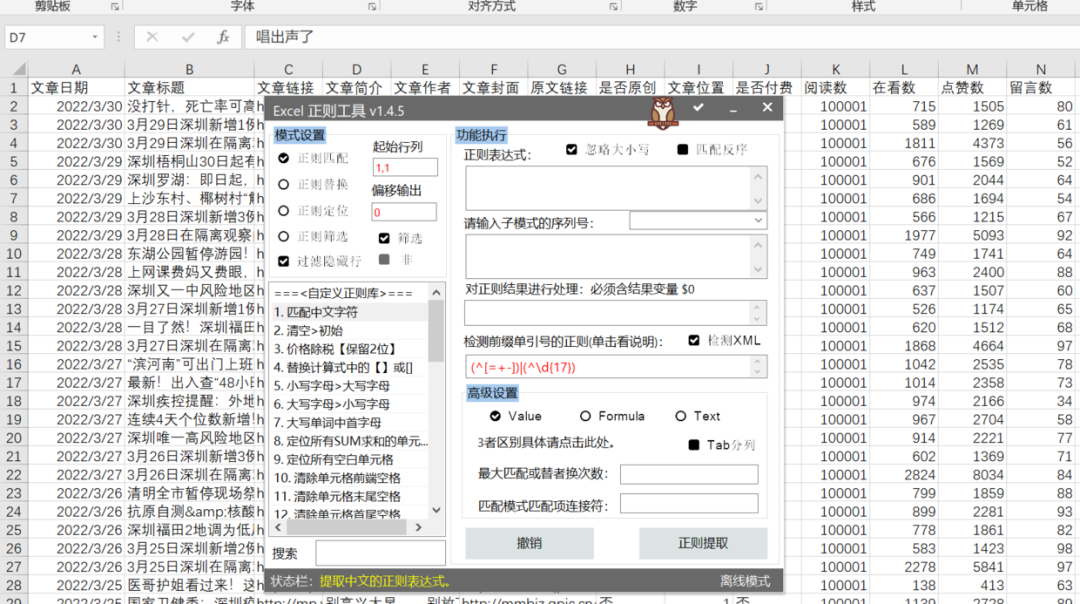Image resolution: width=1080 pixels, height=604 pixels.
Task: Click right arrow of regex library horizontal scrollbar
Action: [x=418, y=528]
